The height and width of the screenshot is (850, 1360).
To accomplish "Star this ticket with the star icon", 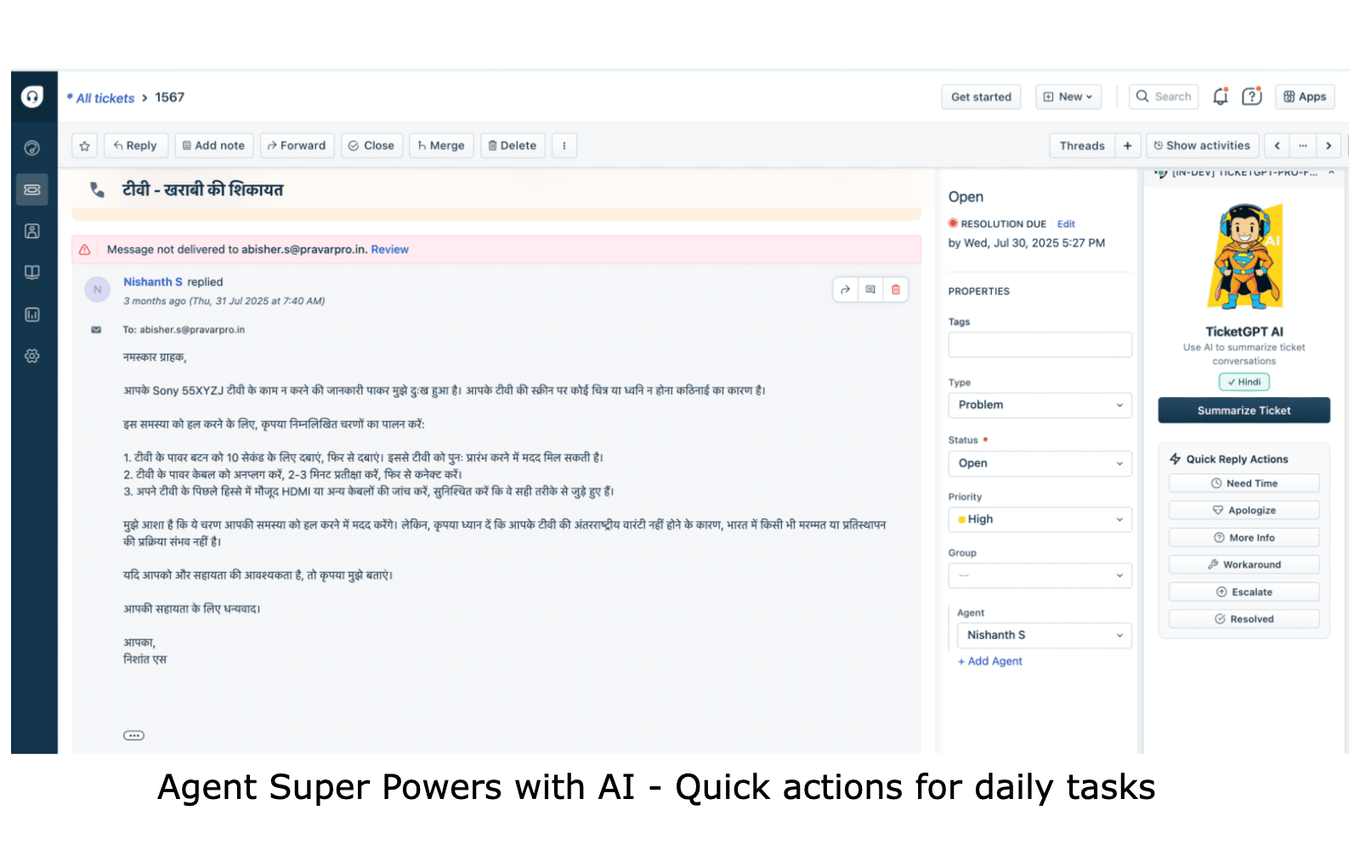I will click(x=84, y=146).
